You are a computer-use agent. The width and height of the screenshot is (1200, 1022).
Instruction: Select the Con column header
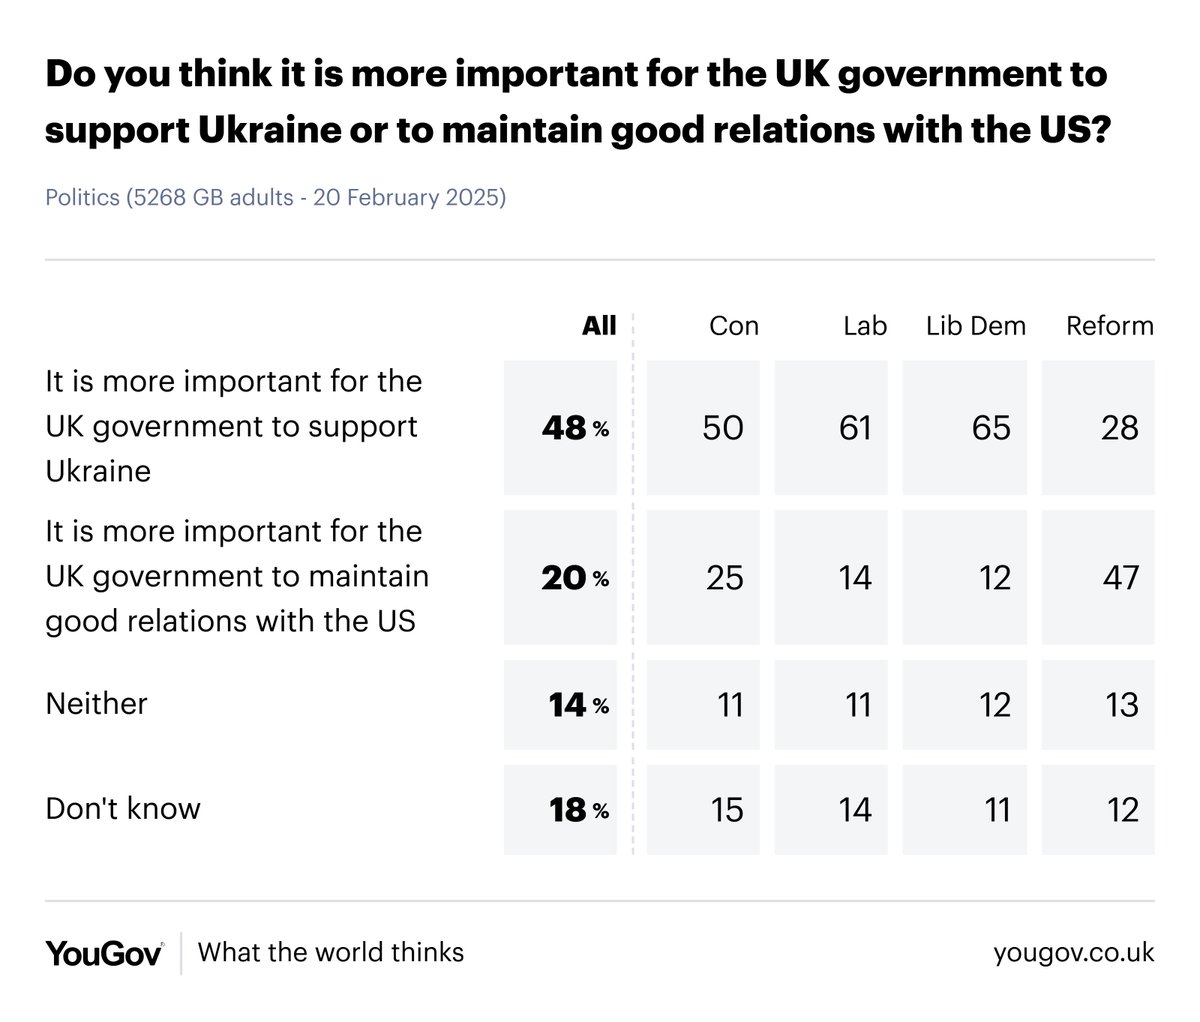pyautogui.click(x=733, y=326)
